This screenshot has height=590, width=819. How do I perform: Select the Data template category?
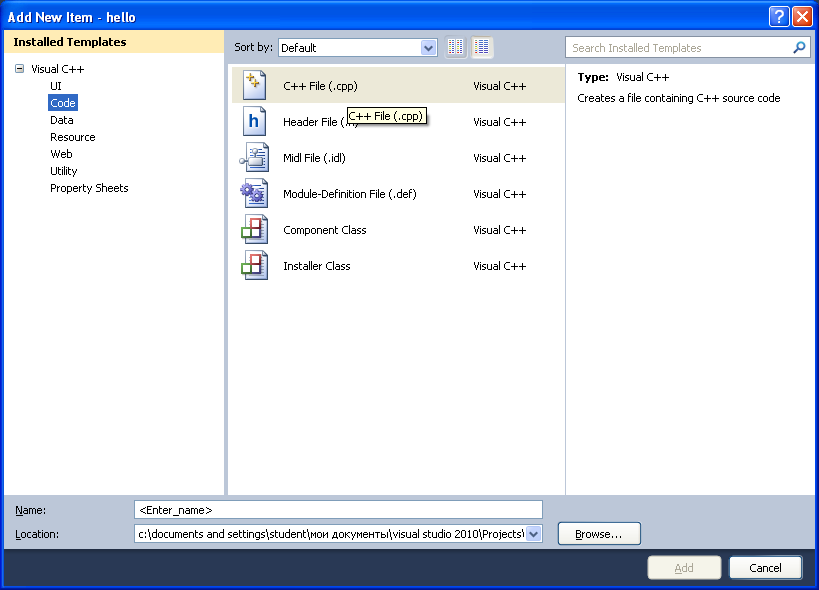tap(62, 120)
